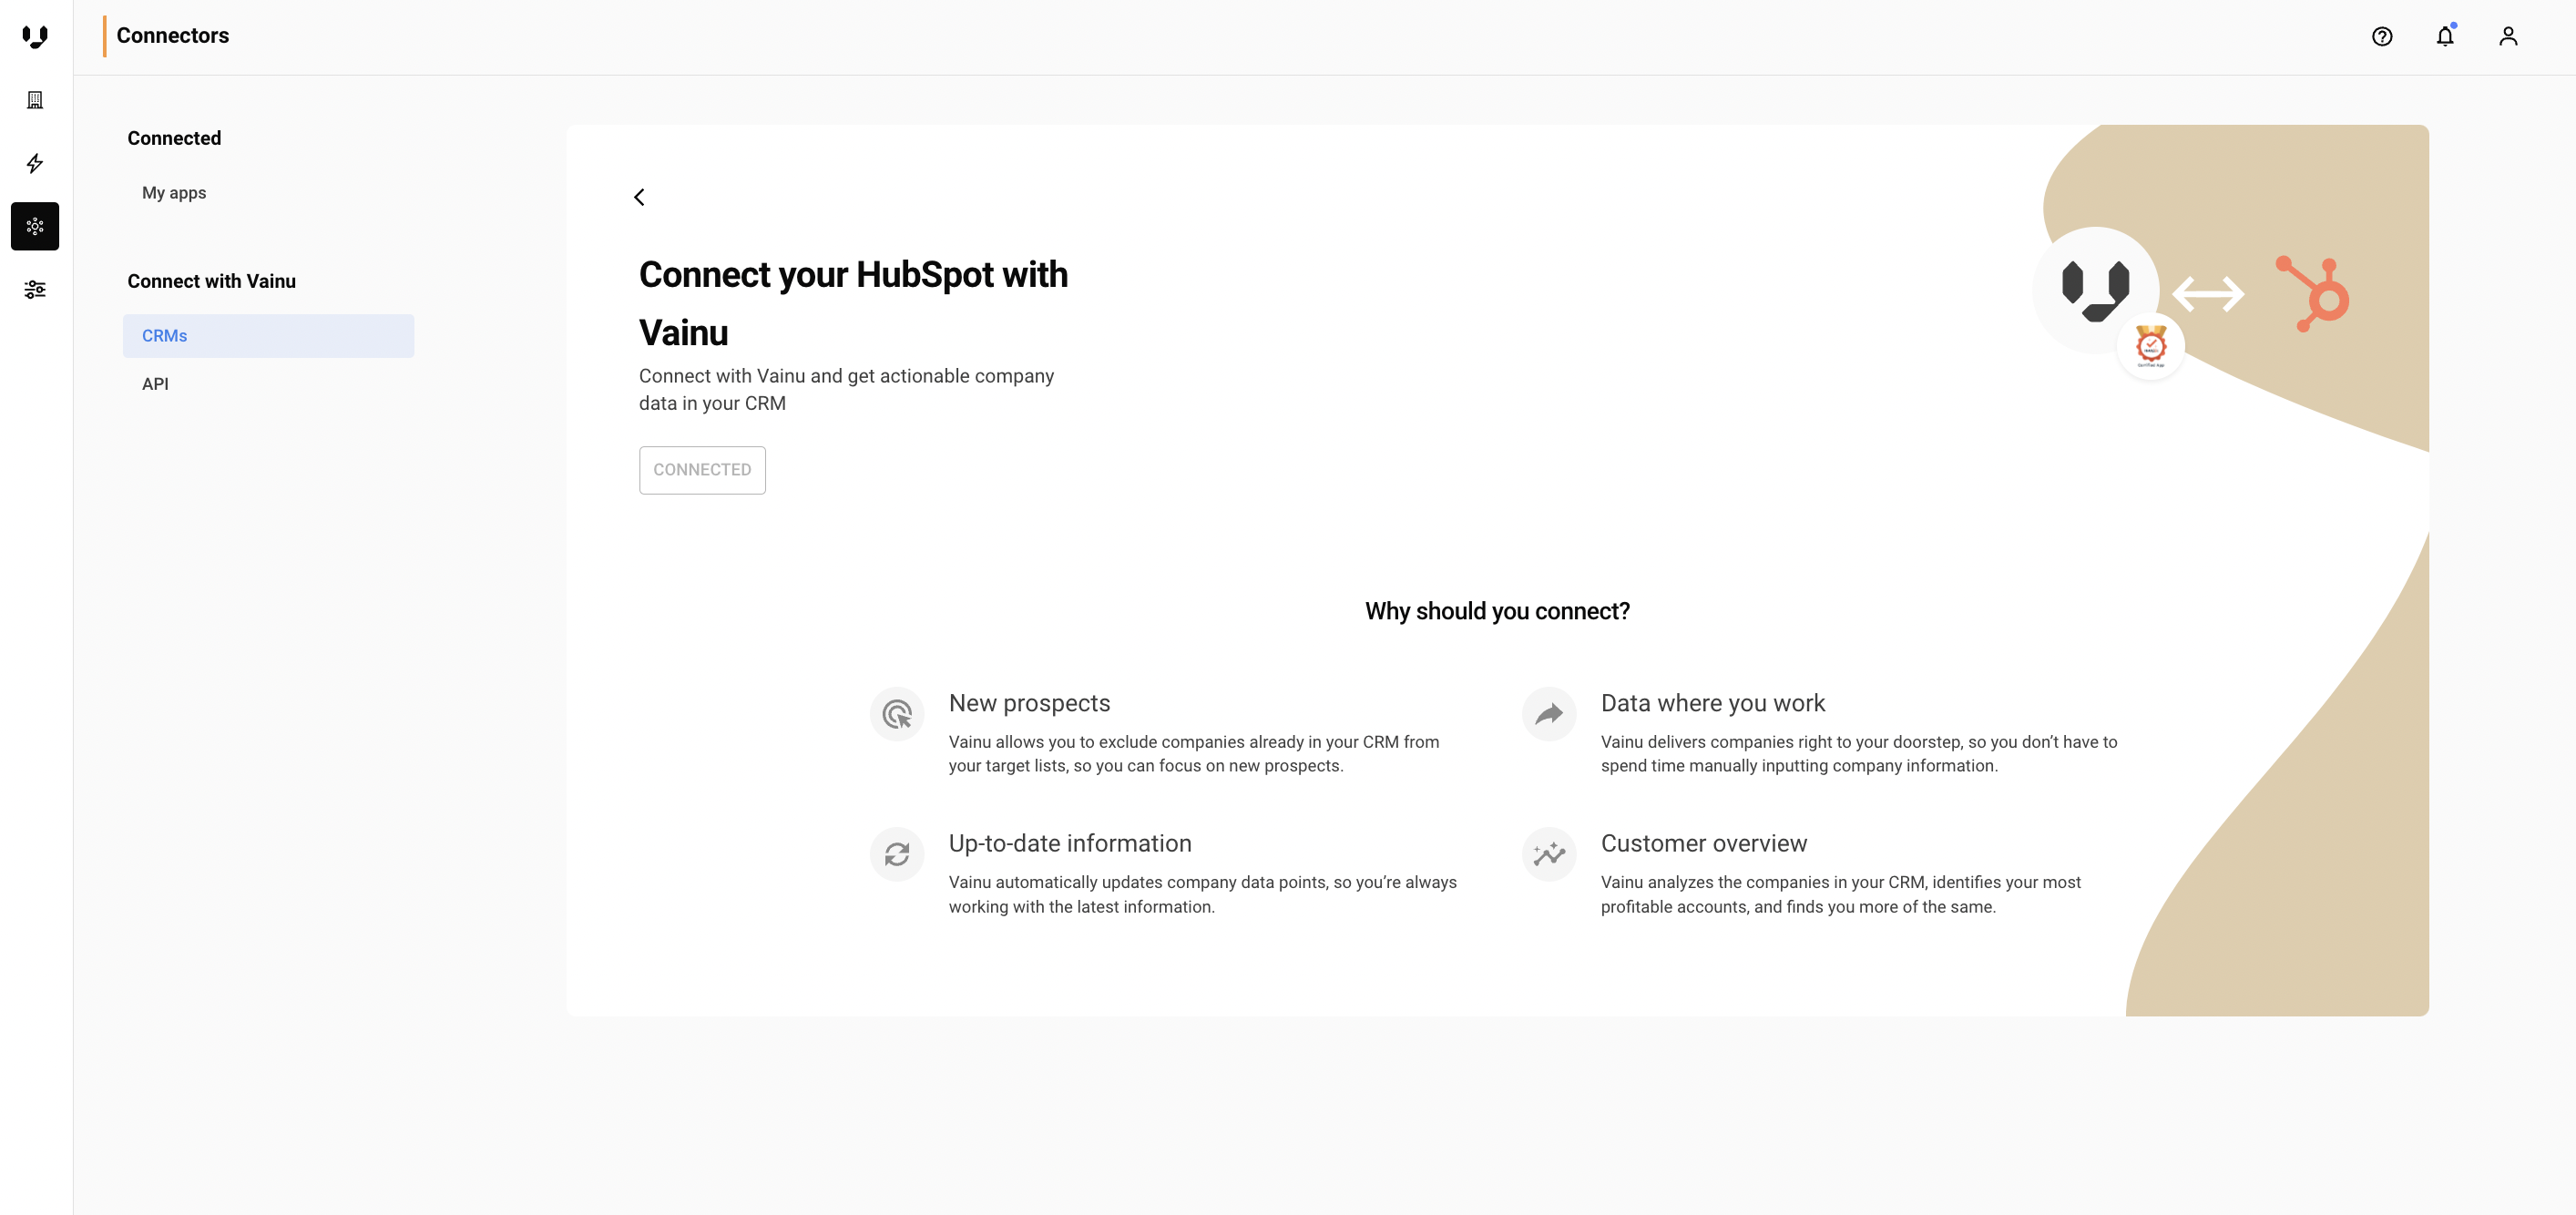Open the lightning bolt triggers icon
Image resolution: width=2576 pixels, height=1215 pixels.
[35, 163]
